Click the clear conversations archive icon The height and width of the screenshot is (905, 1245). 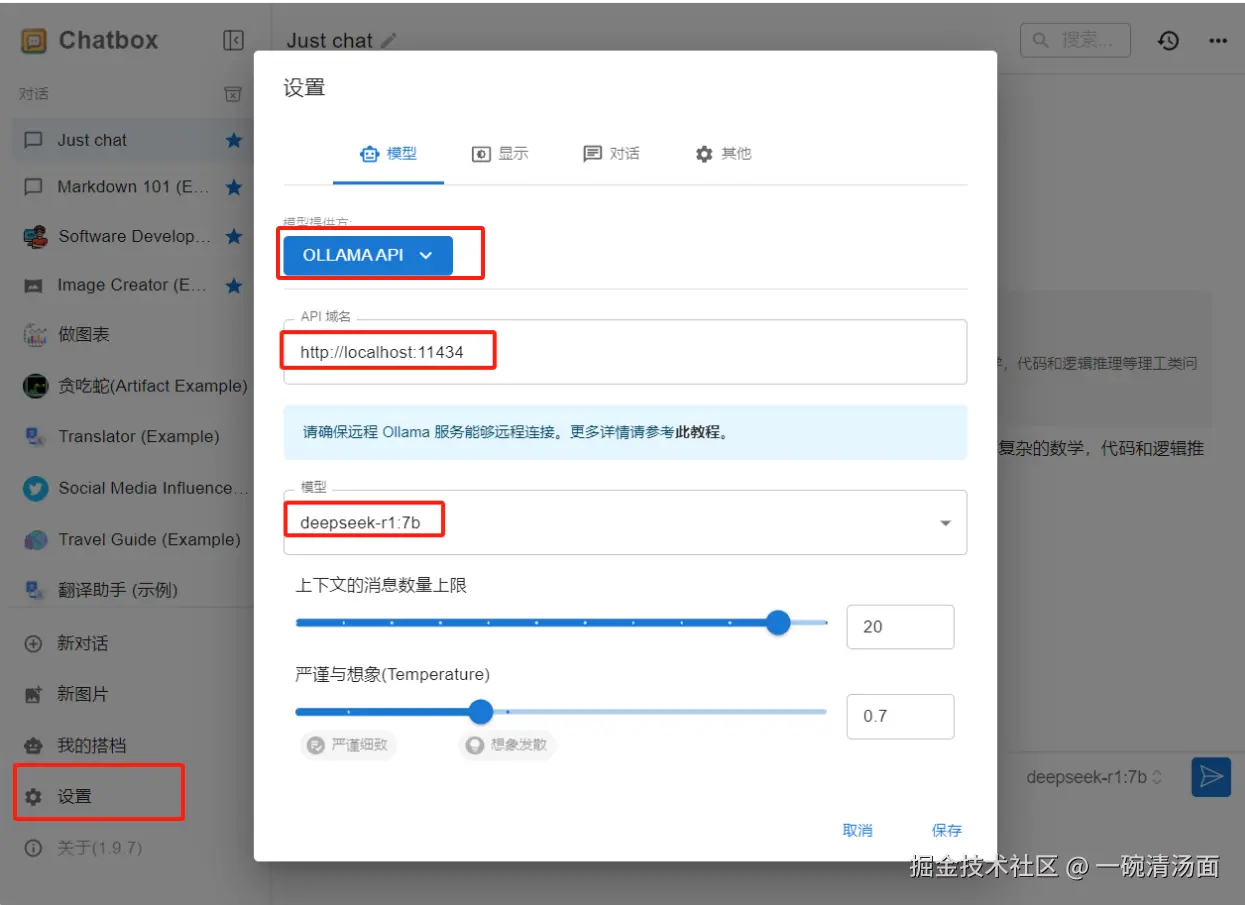click(232, 94)
